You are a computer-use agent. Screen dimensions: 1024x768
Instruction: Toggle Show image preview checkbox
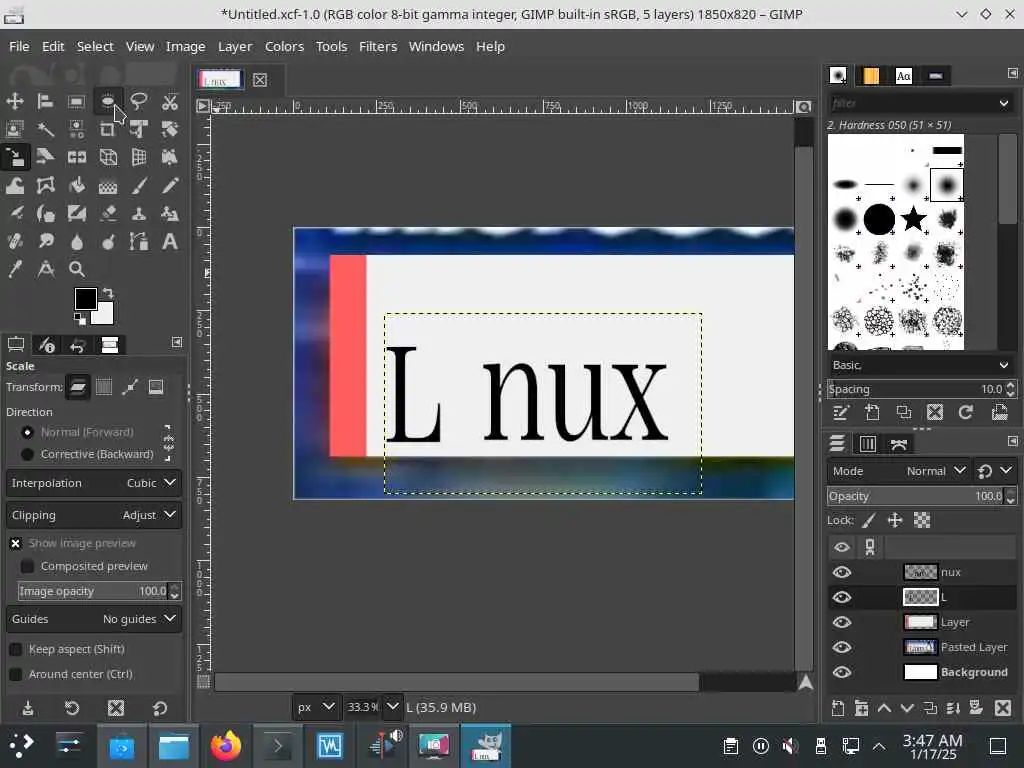(x=16, y=543)
